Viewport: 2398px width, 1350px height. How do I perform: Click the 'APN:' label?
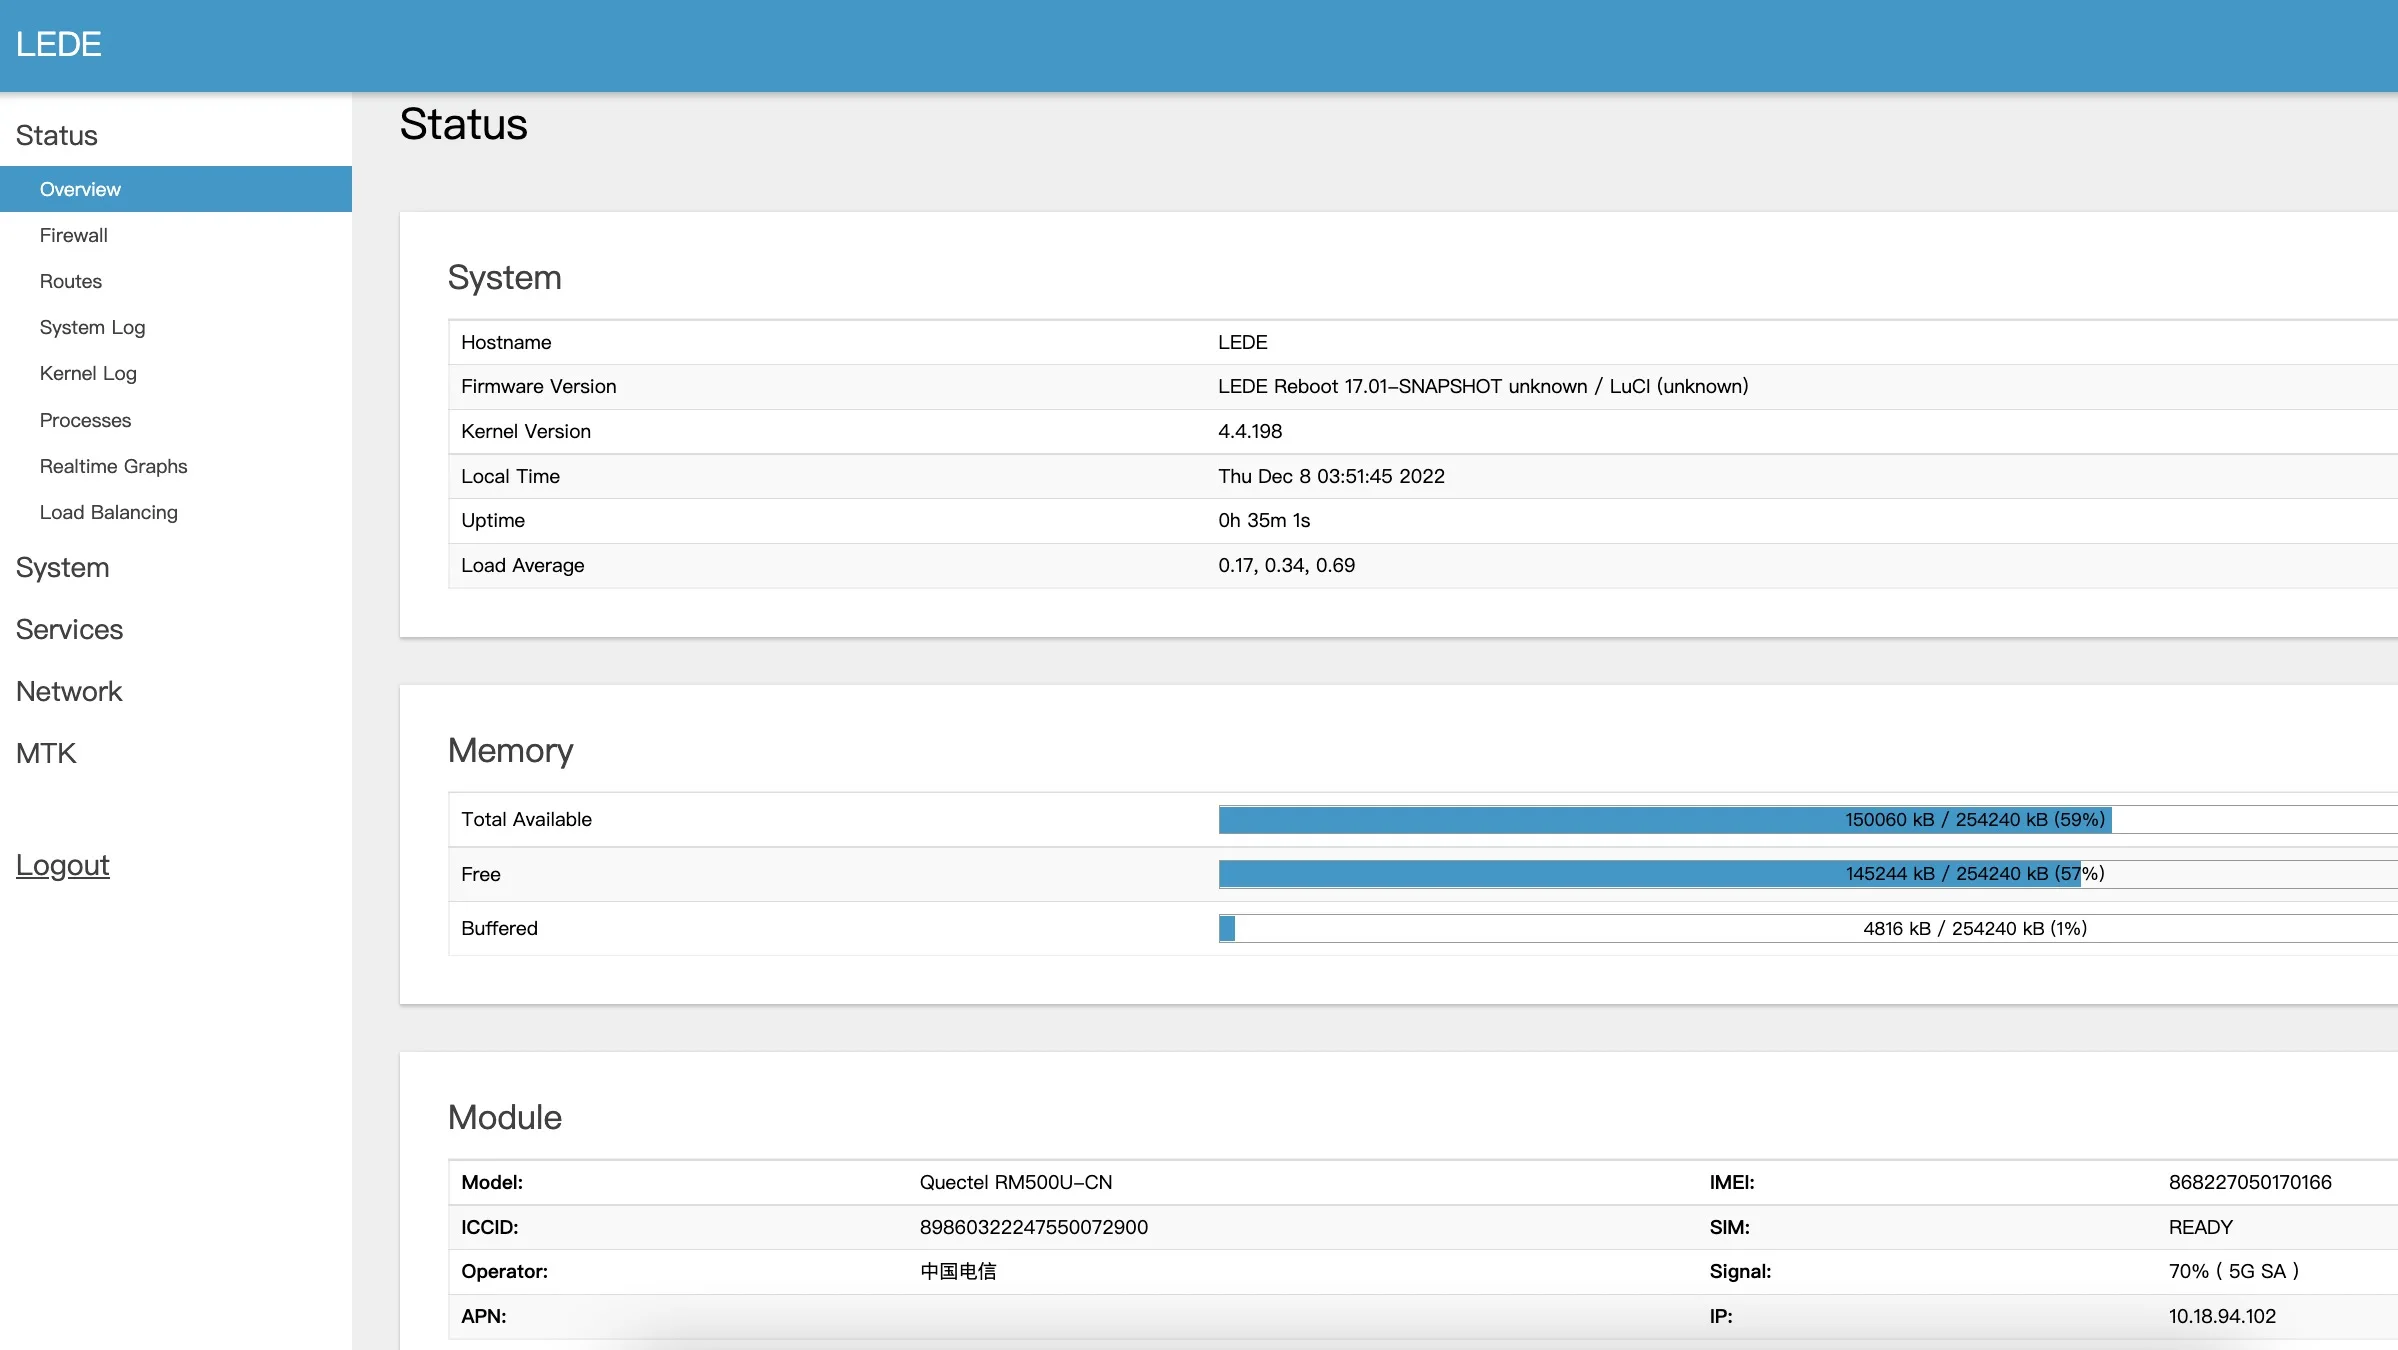(x=484, y=1316)
